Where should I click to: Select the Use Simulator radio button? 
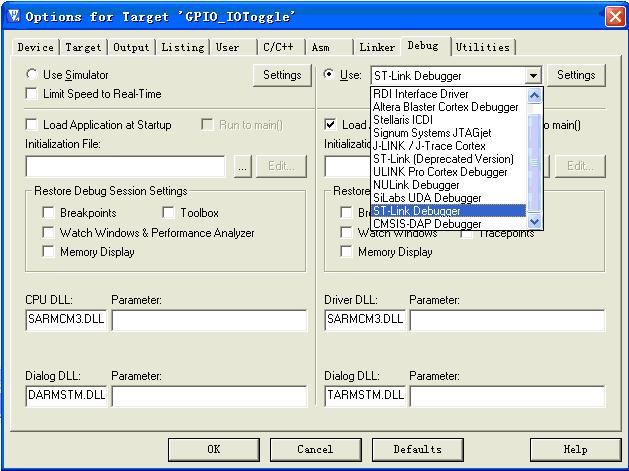tap(31, 75)
